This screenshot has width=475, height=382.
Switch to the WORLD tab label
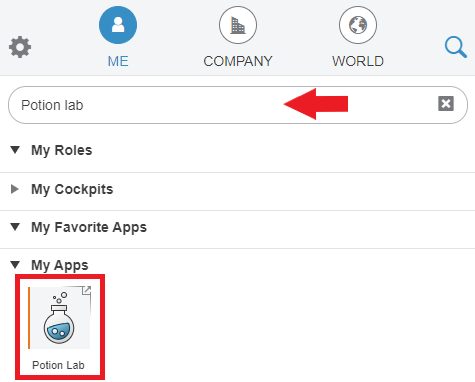tap(358, 61)
